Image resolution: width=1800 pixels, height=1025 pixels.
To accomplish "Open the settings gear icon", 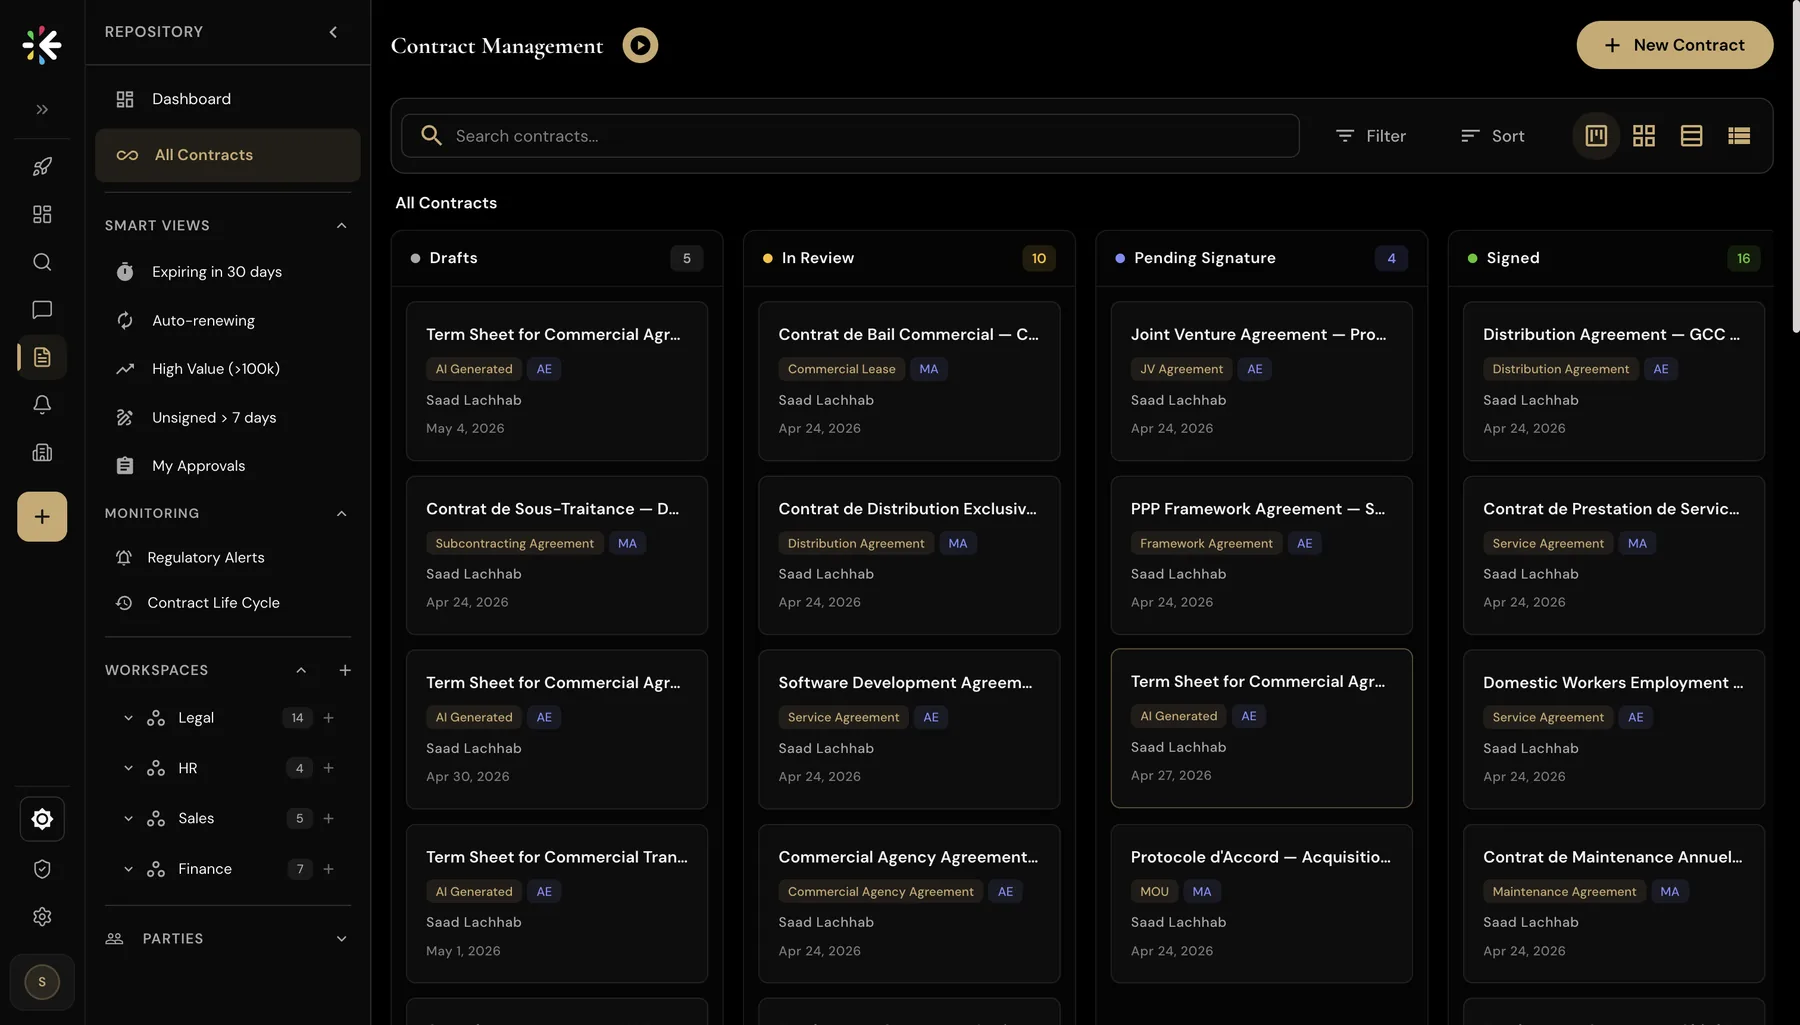I will click(x=42, y=917).
